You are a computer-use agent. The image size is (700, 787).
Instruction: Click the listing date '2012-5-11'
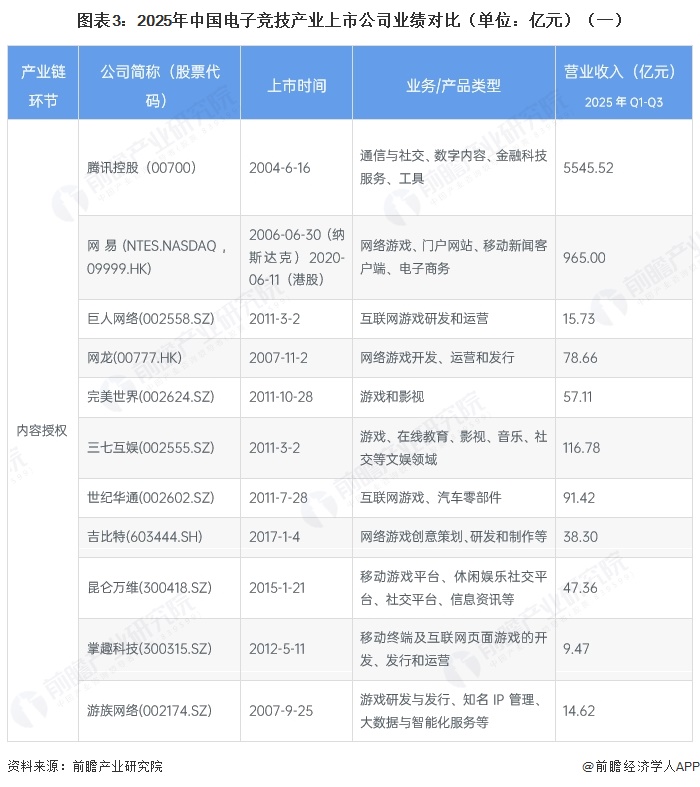(x=277, y=649)
